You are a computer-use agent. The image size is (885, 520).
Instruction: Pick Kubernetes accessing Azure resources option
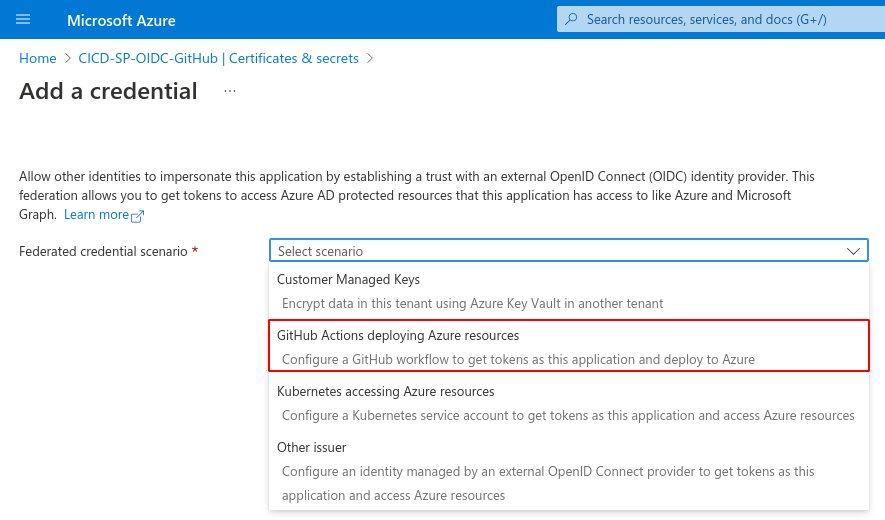click(x=569, y=403)
